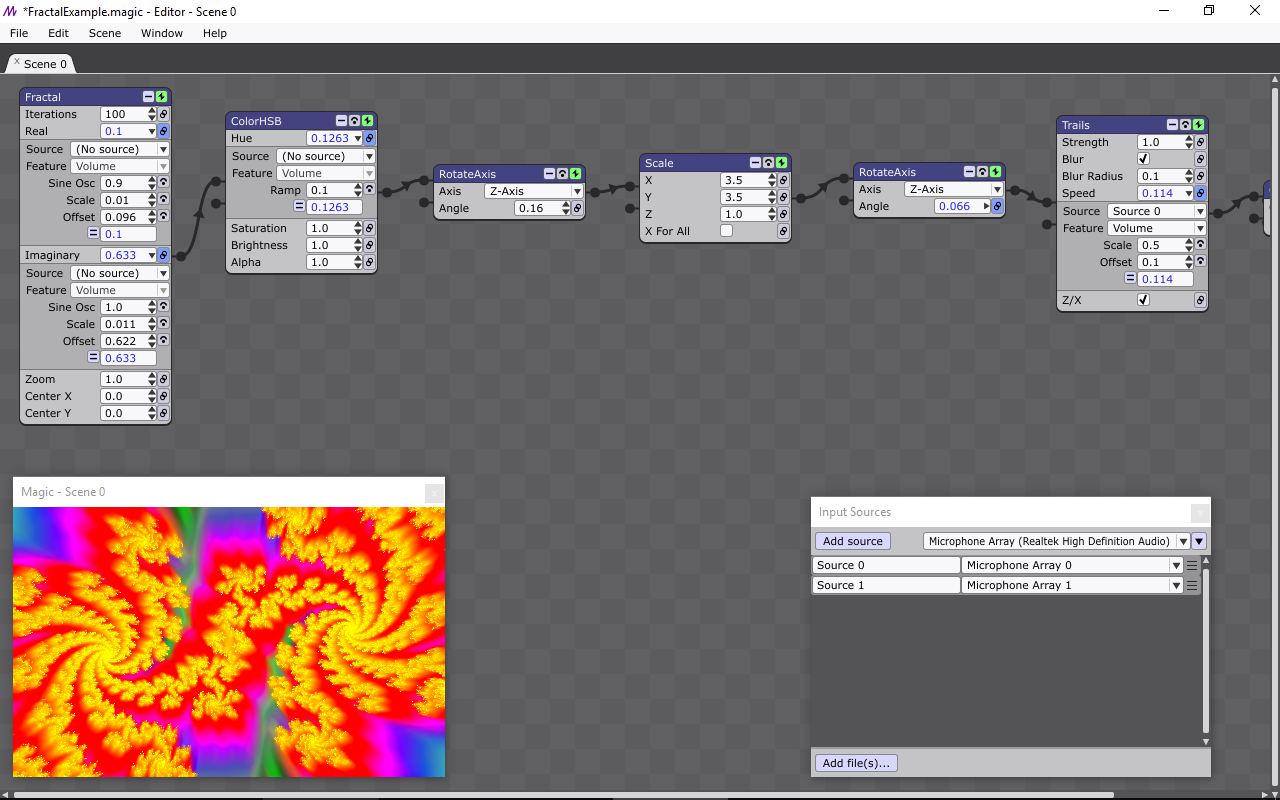Click the blue link icon beside Trails Speed
The width and height of the screenshot is (1280, 800).
tap(1200, 193)
